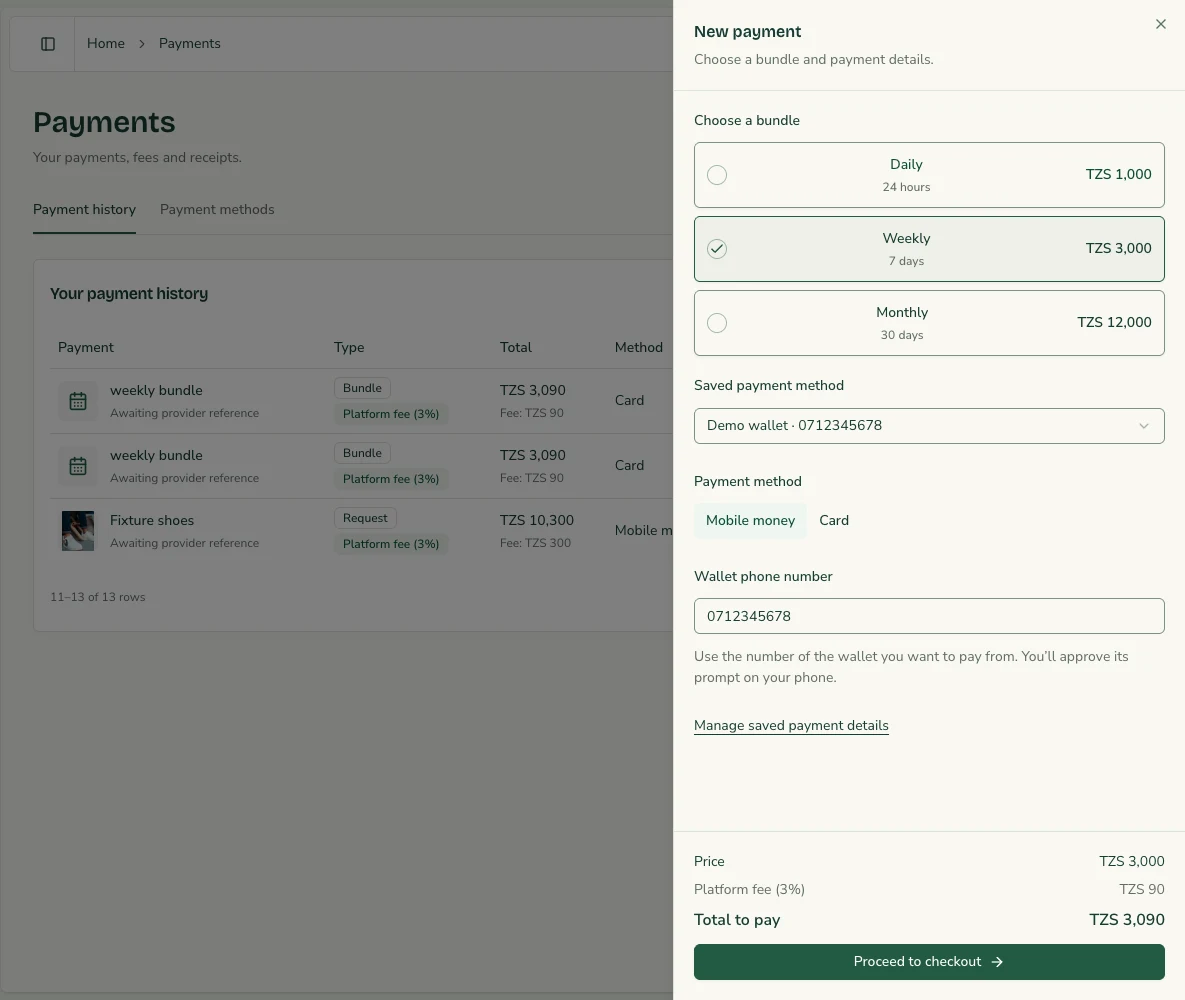Click the TZS 10,300 total cell
Screen dimensions: 1185x1000
537,520
